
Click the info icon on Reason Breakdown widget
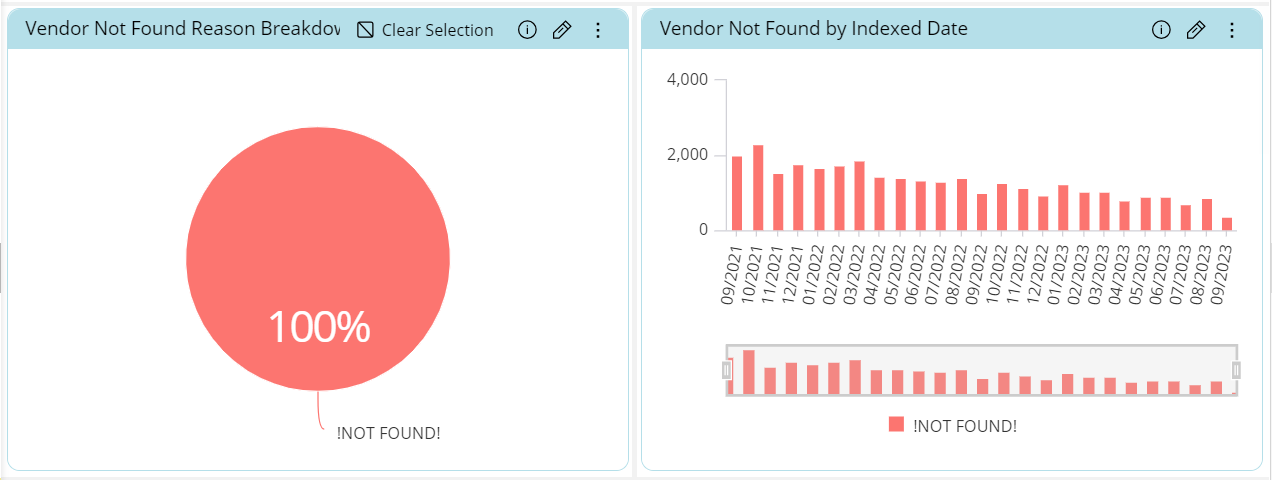point(527,30)
